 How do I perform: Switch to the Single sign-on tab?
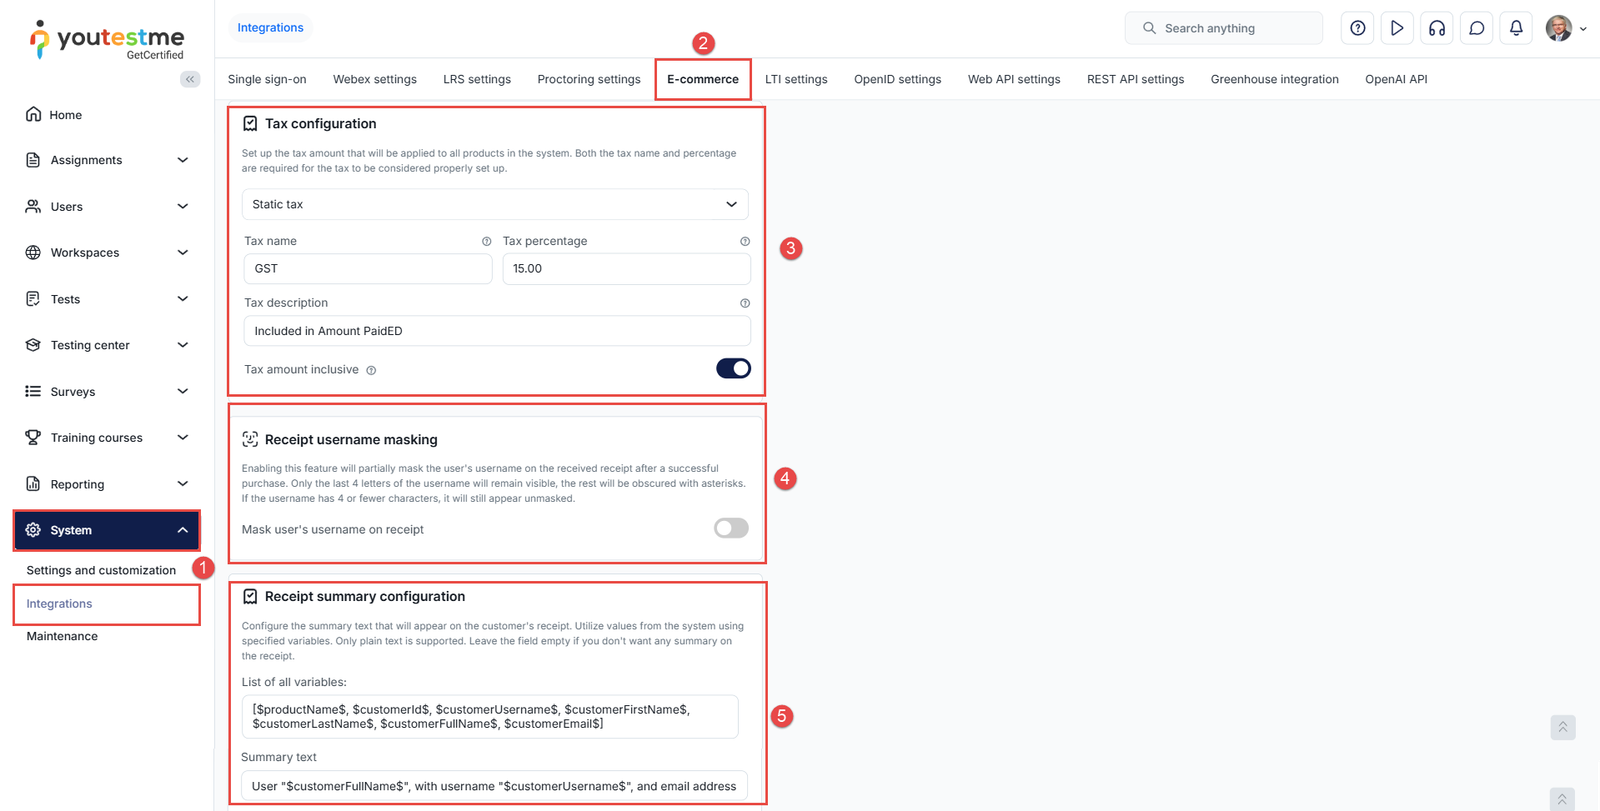267,79
